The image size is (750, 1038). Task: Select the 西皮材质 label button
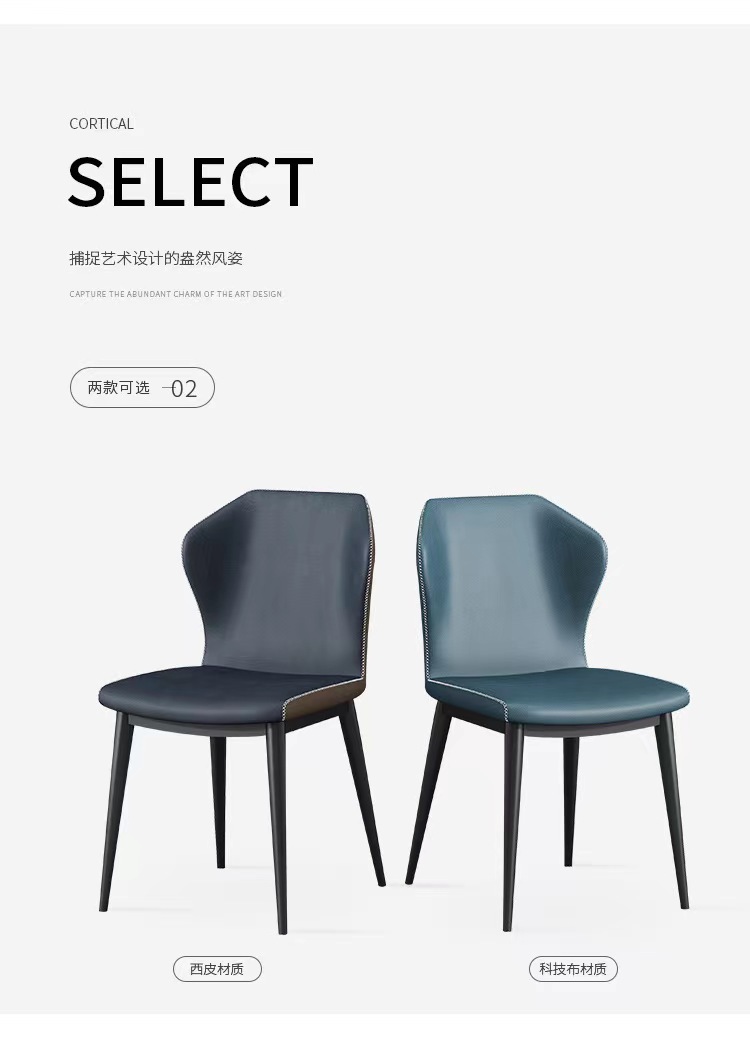(x=217, y=969)
